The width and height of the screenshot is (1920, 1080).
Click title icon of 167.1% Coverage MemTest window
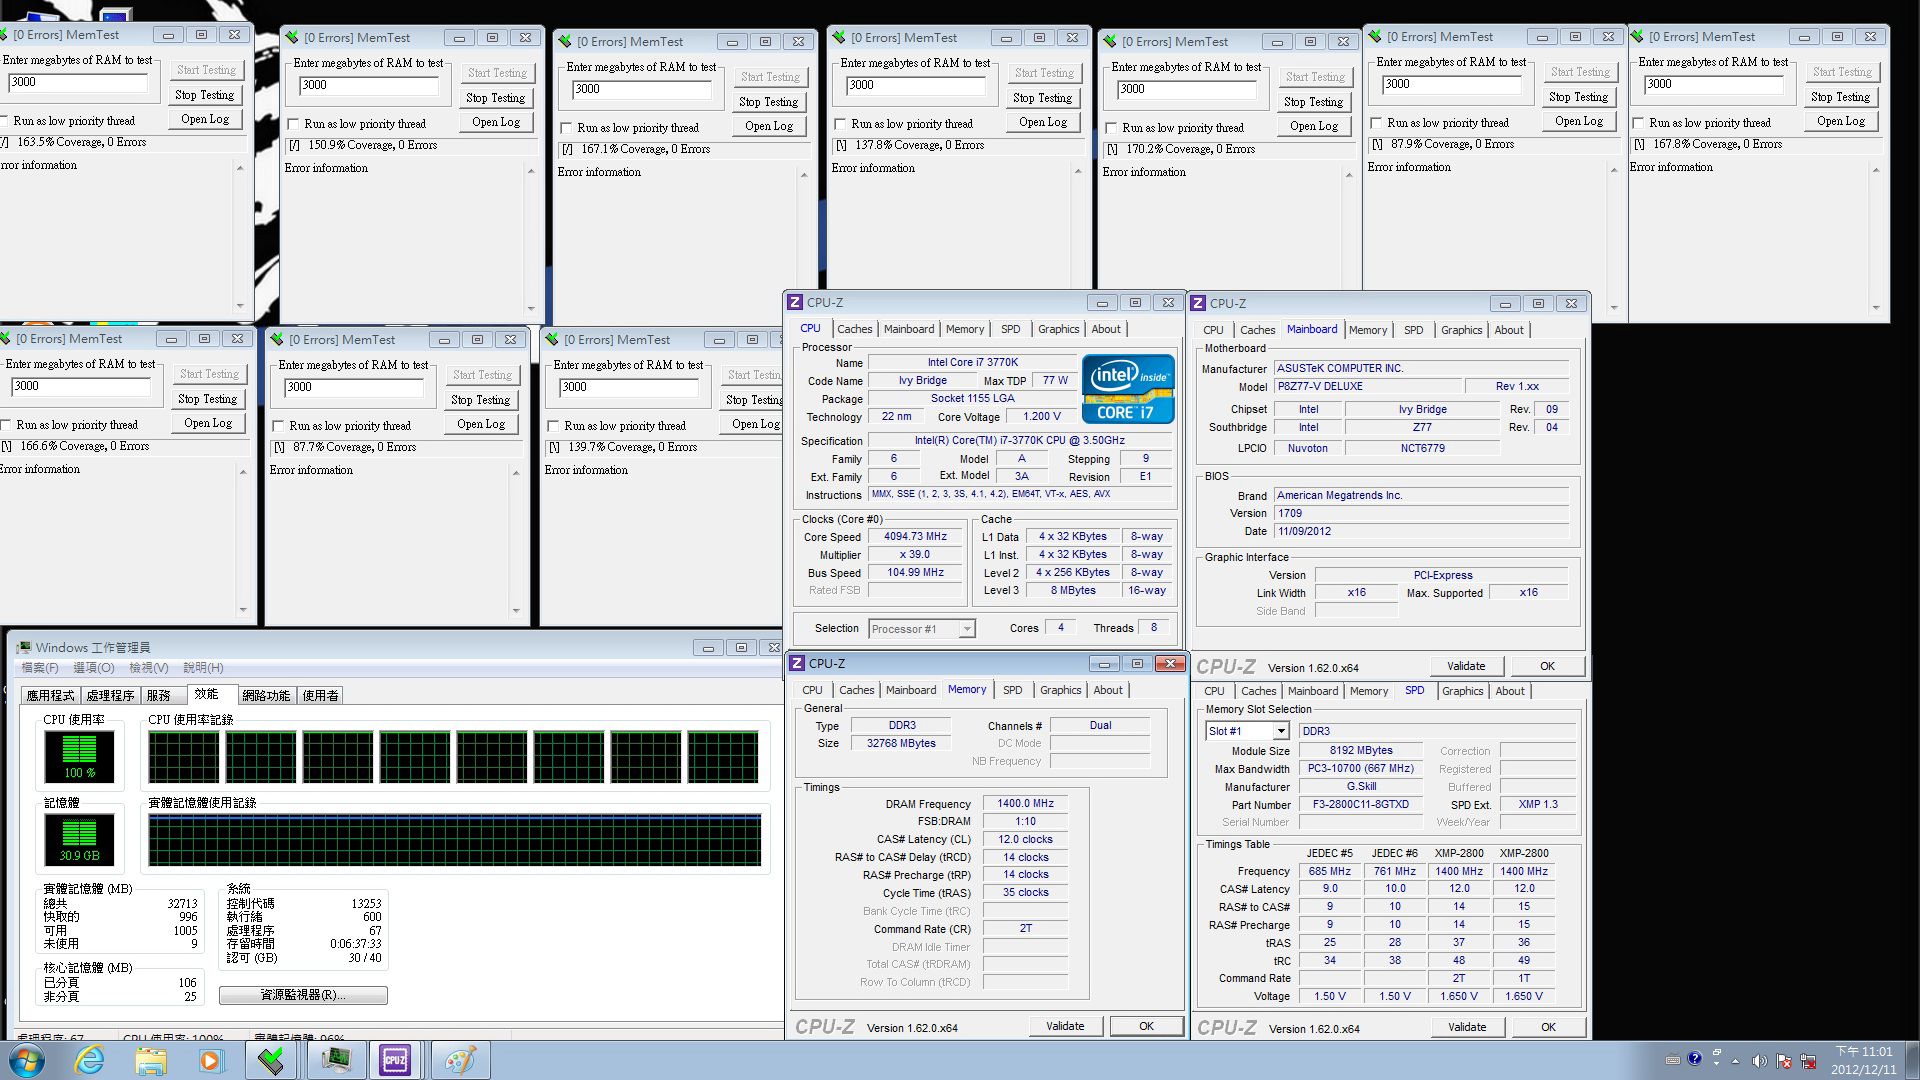pyautogui.click(x=565, y=41)
